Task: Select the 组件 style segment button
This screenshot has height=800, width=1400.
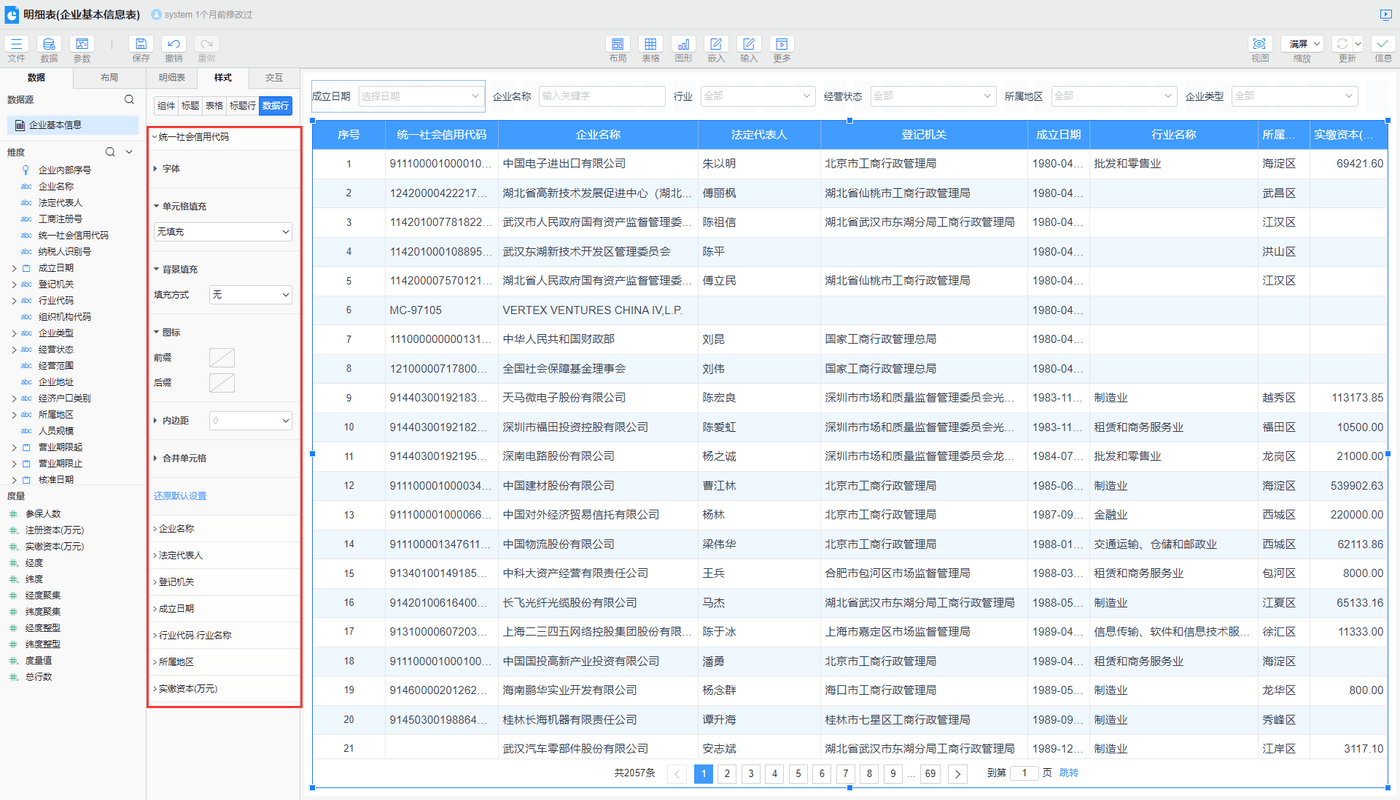Action: 166,106
